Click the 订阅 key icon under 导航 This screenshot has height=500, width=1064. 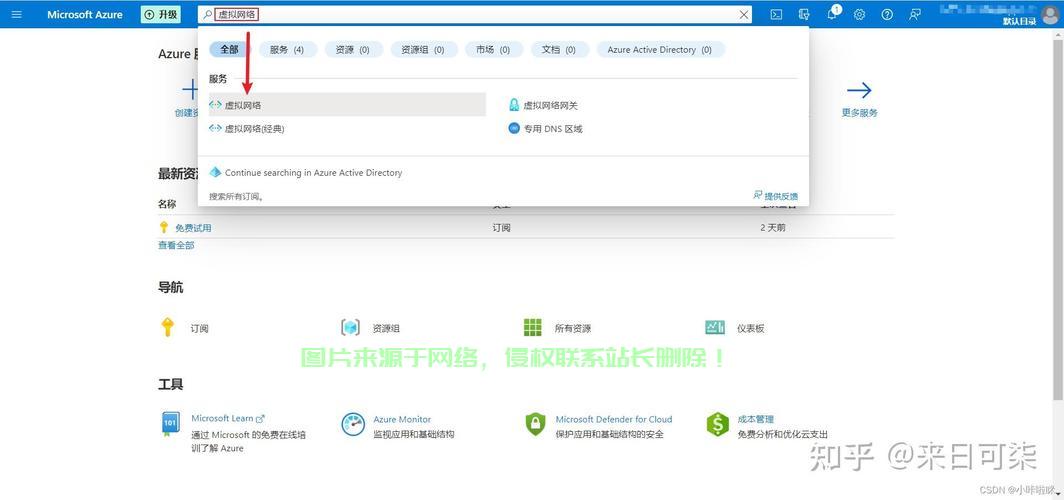coord(168,327)
